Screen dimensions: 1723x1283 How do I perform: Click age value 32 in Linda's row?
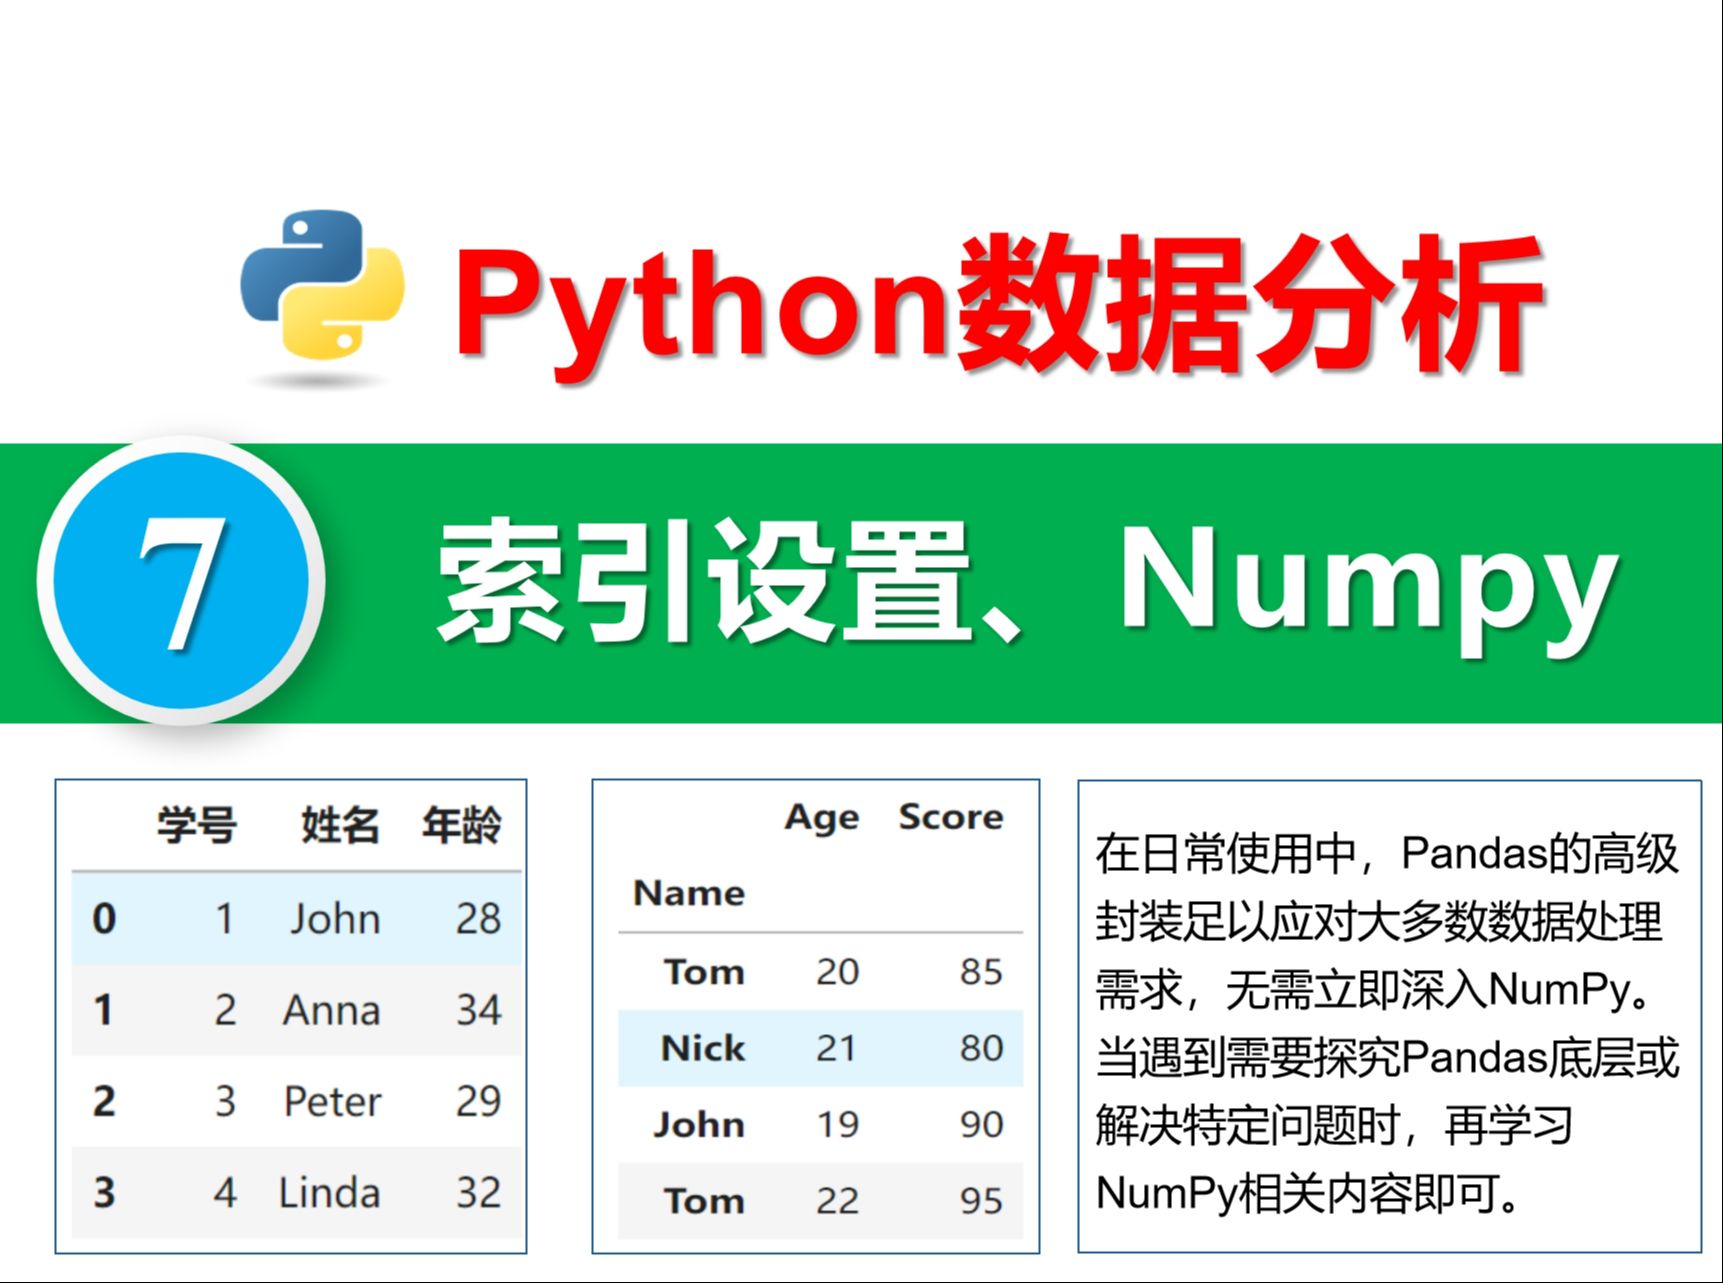478,1192
